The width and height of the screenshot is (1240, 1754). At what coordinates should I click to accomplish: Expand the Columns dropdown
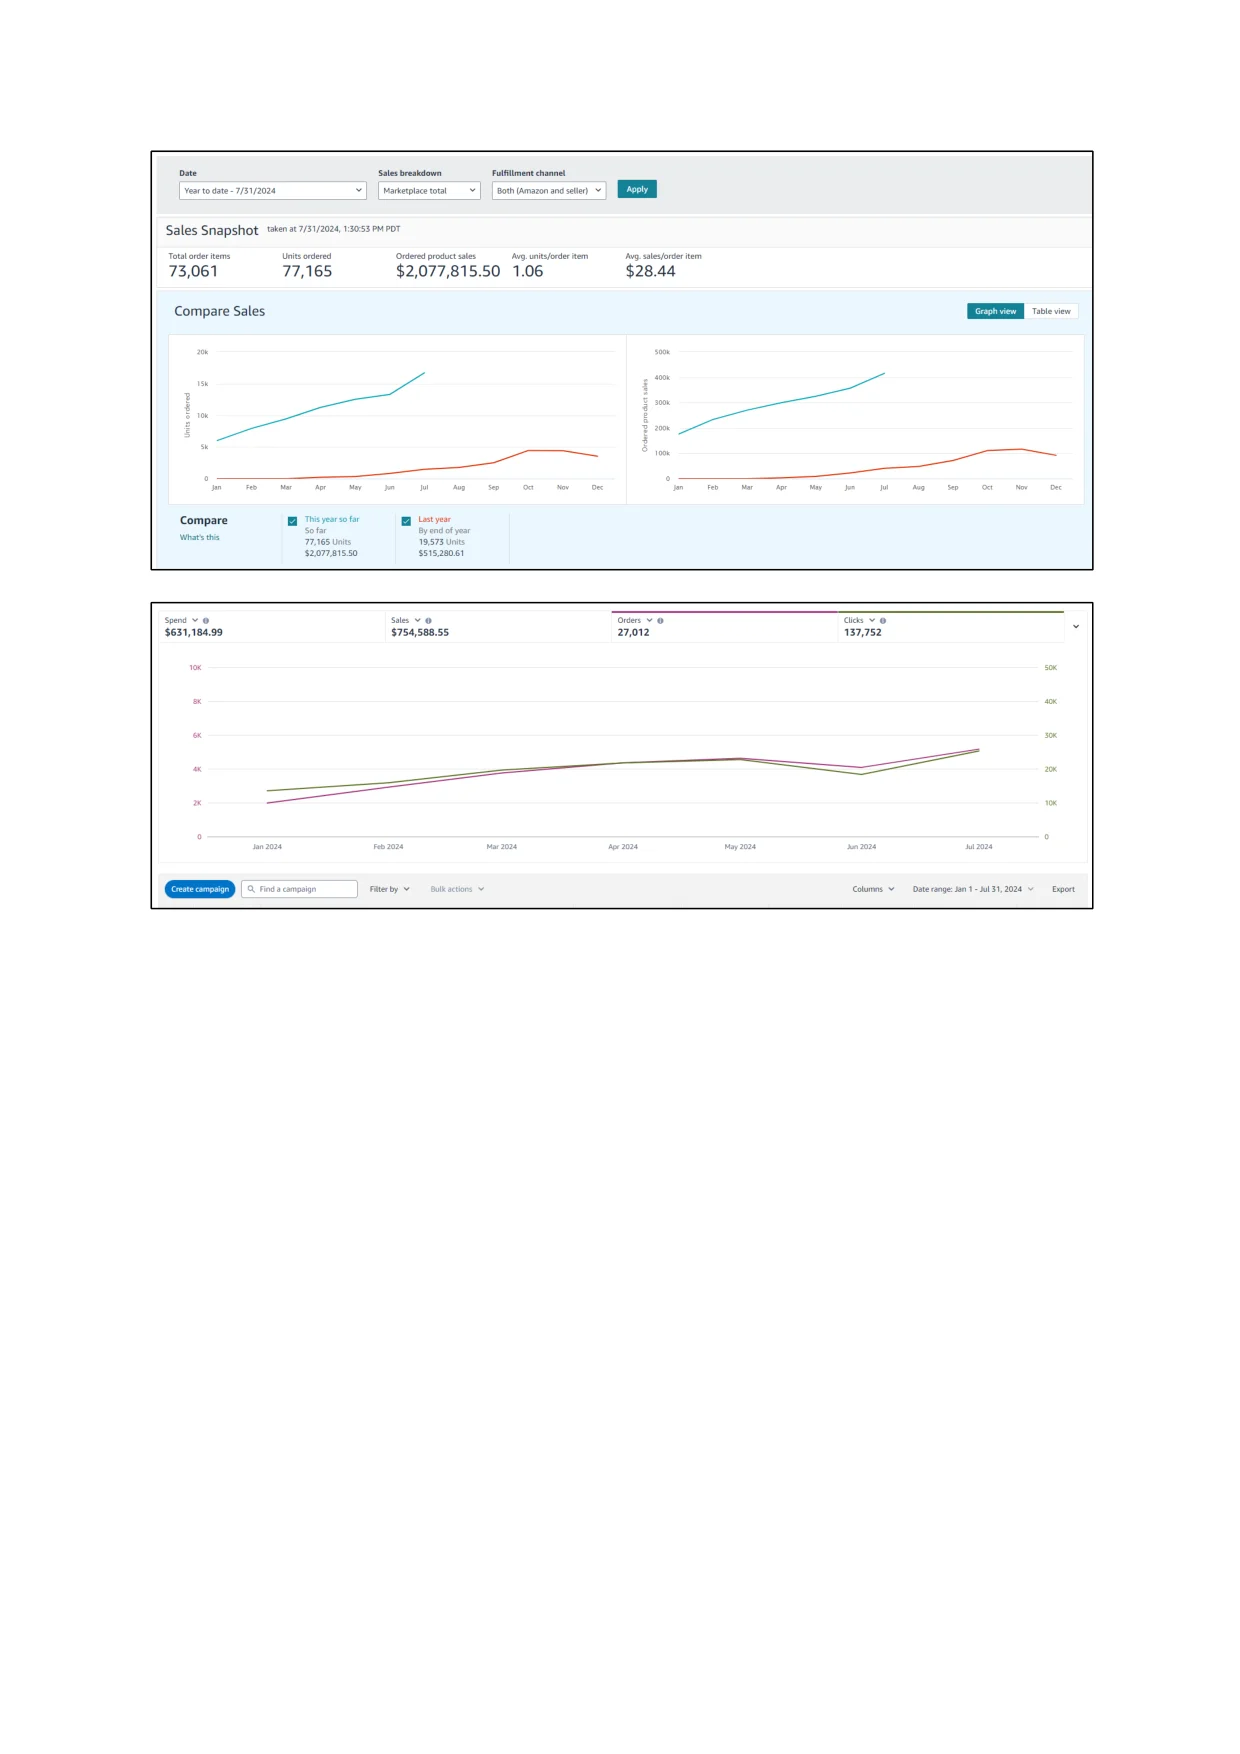[x=873, y=889]
